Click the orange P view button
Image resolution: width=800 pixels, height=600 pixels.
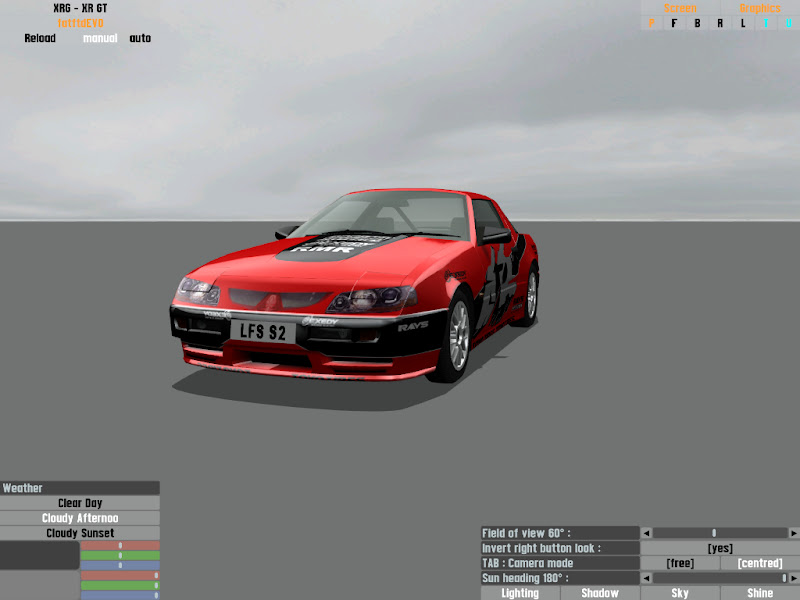click(x=652, y=23)
